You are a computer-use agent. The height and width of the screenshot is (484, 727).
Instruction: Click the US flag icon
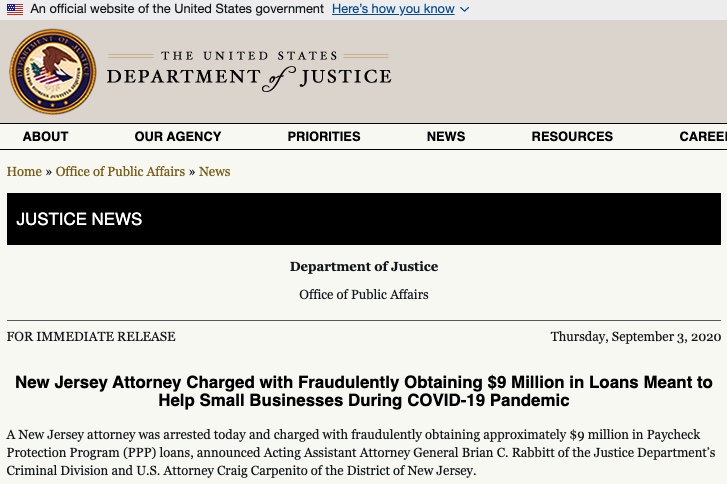tap(15, 9)
